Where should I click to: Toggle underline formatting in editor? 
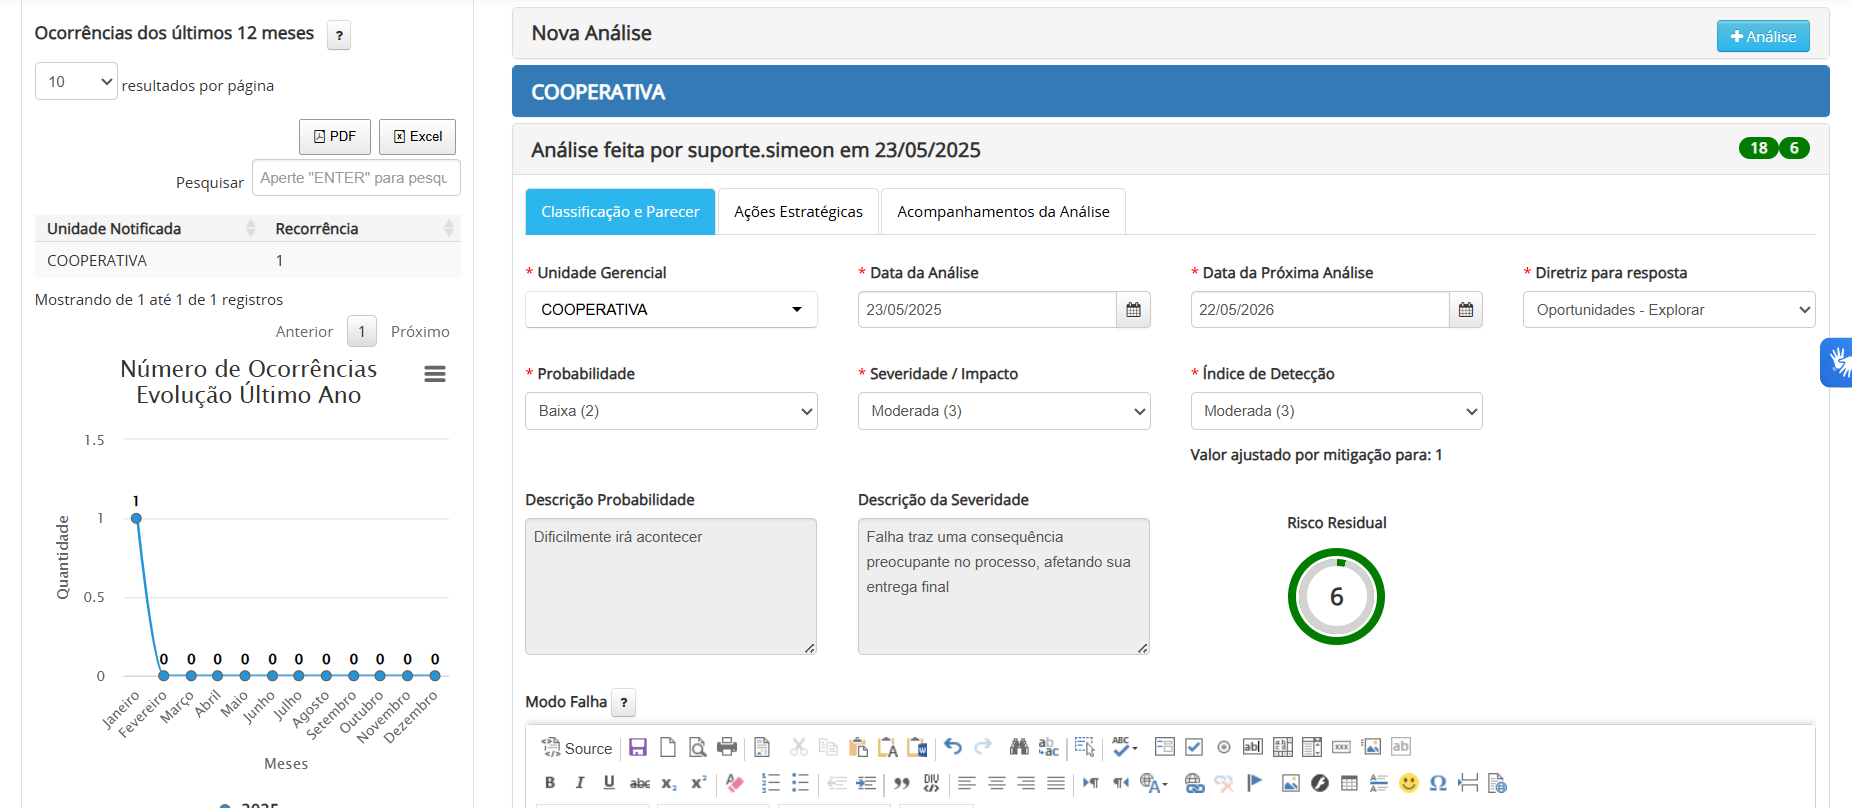pos(609,783)
